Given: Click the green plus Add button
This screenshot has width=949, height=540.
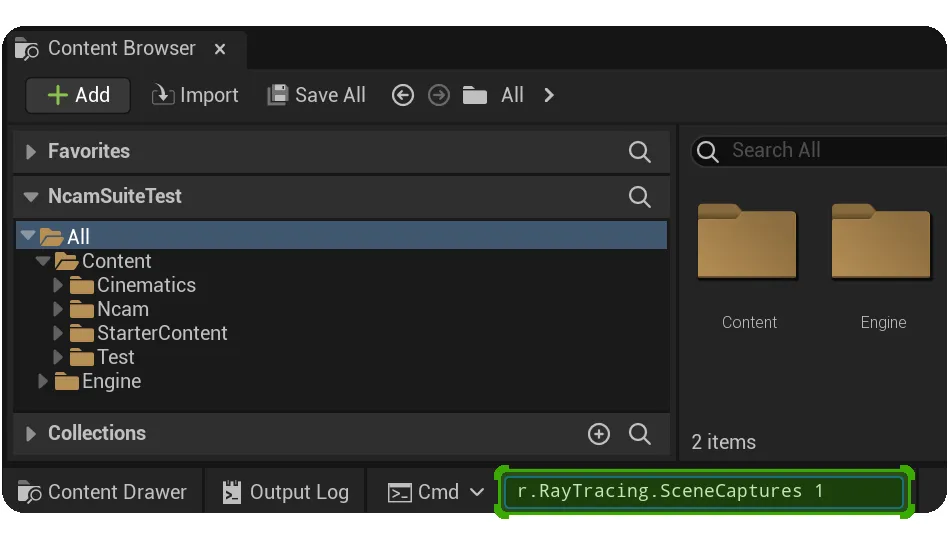Looking at the screenshot, I should (x=78, y=95).
